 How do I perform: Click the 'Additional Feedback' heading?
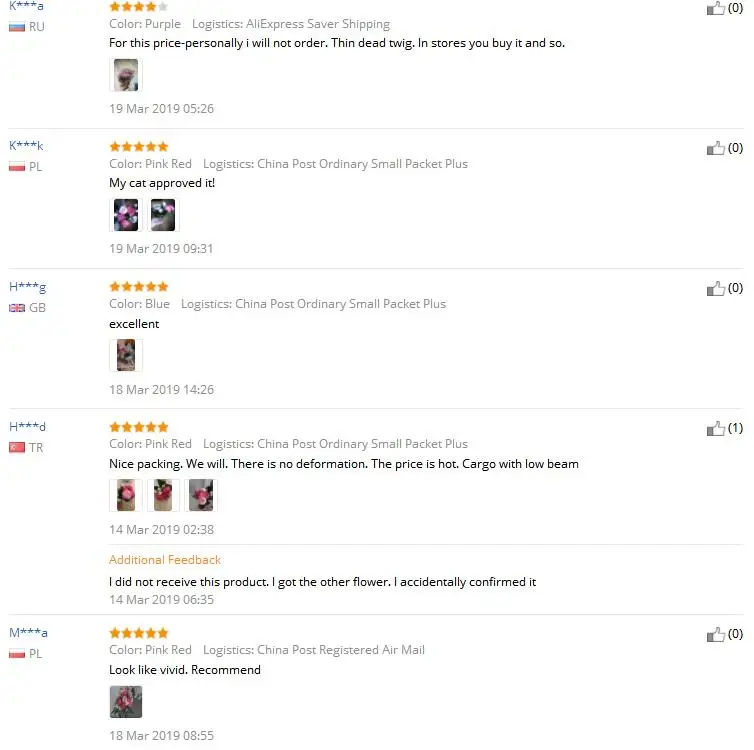[x=165, y=560]
